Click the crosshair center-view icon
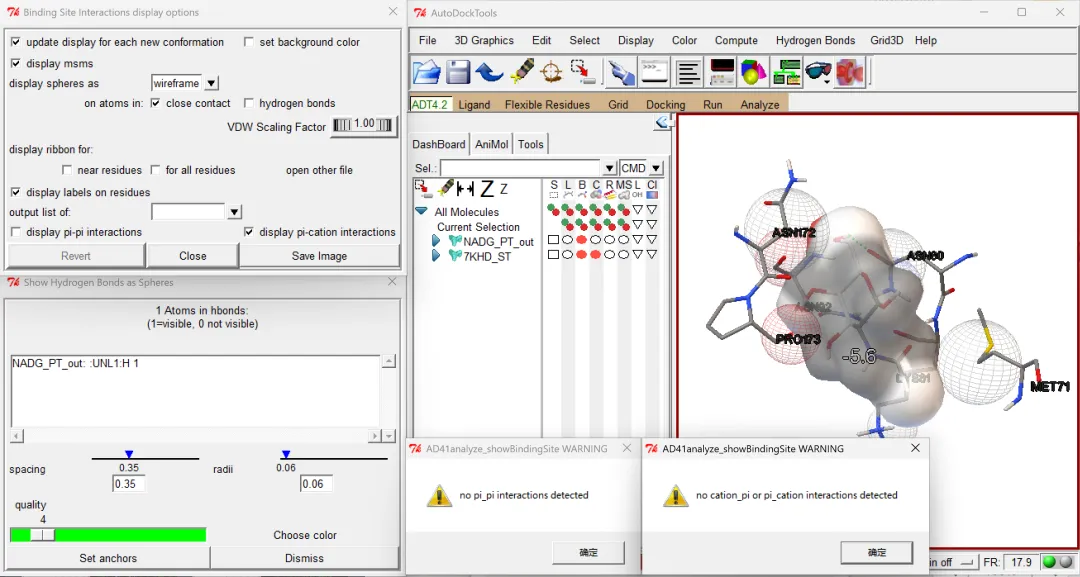 (551, 72)
